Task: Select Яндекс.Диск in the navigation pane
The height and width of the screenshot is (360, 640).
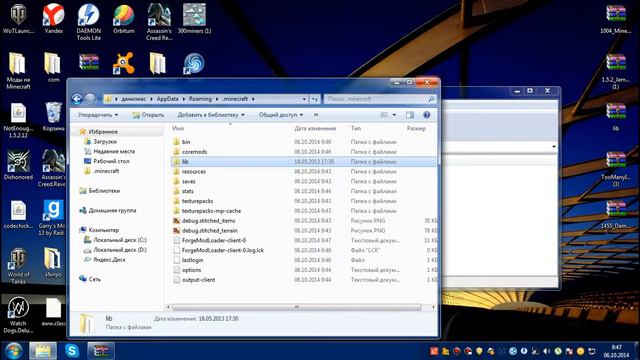Action: click(x=109, y=260)
